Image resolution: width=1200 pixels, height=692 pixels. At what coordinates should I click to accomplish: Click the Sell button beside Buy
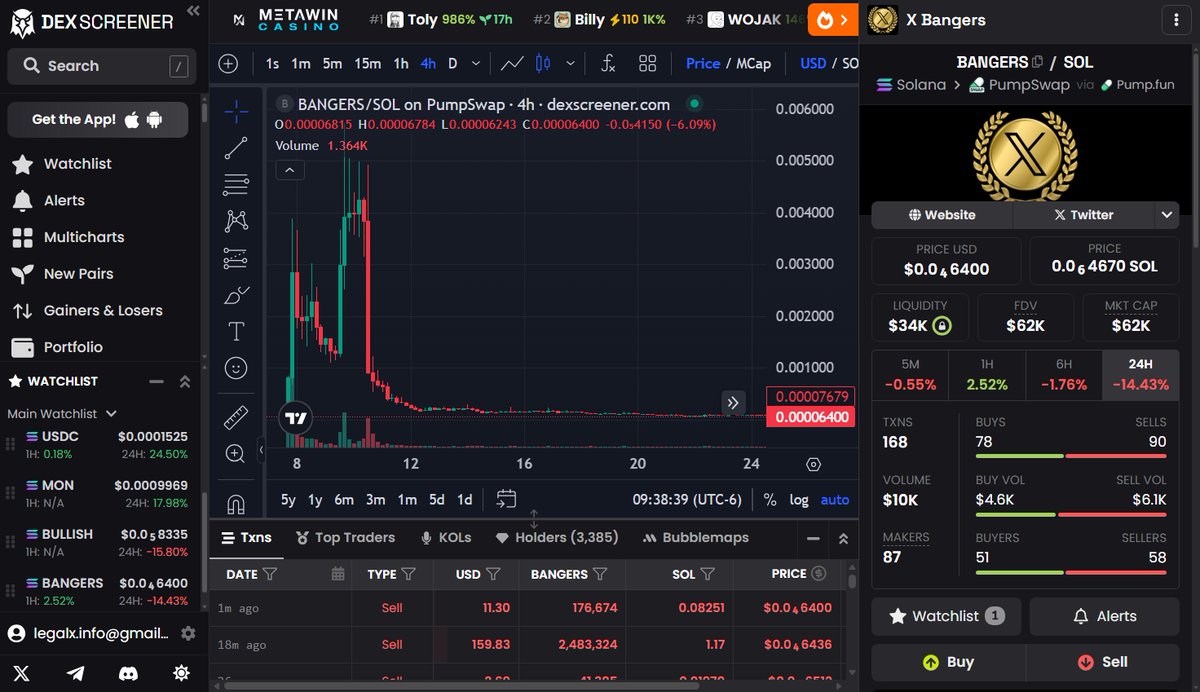pos(1102,662)
